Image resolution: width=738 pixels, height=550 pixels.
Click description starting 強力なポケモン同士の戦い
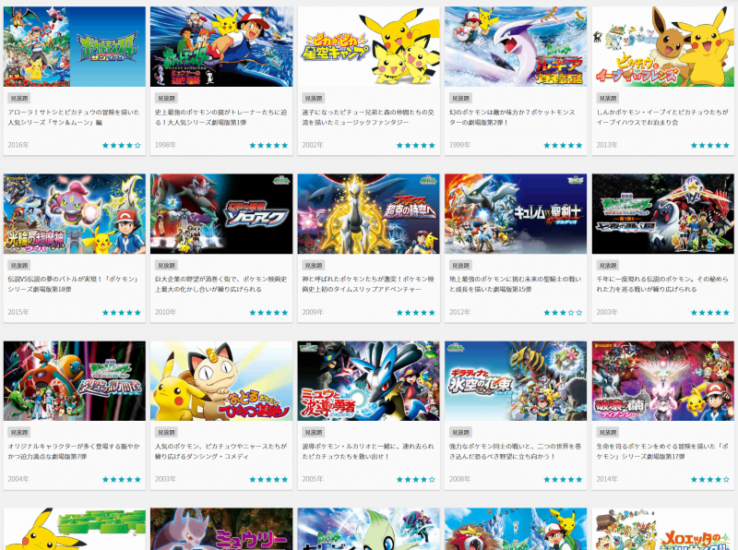coord(515,451)
